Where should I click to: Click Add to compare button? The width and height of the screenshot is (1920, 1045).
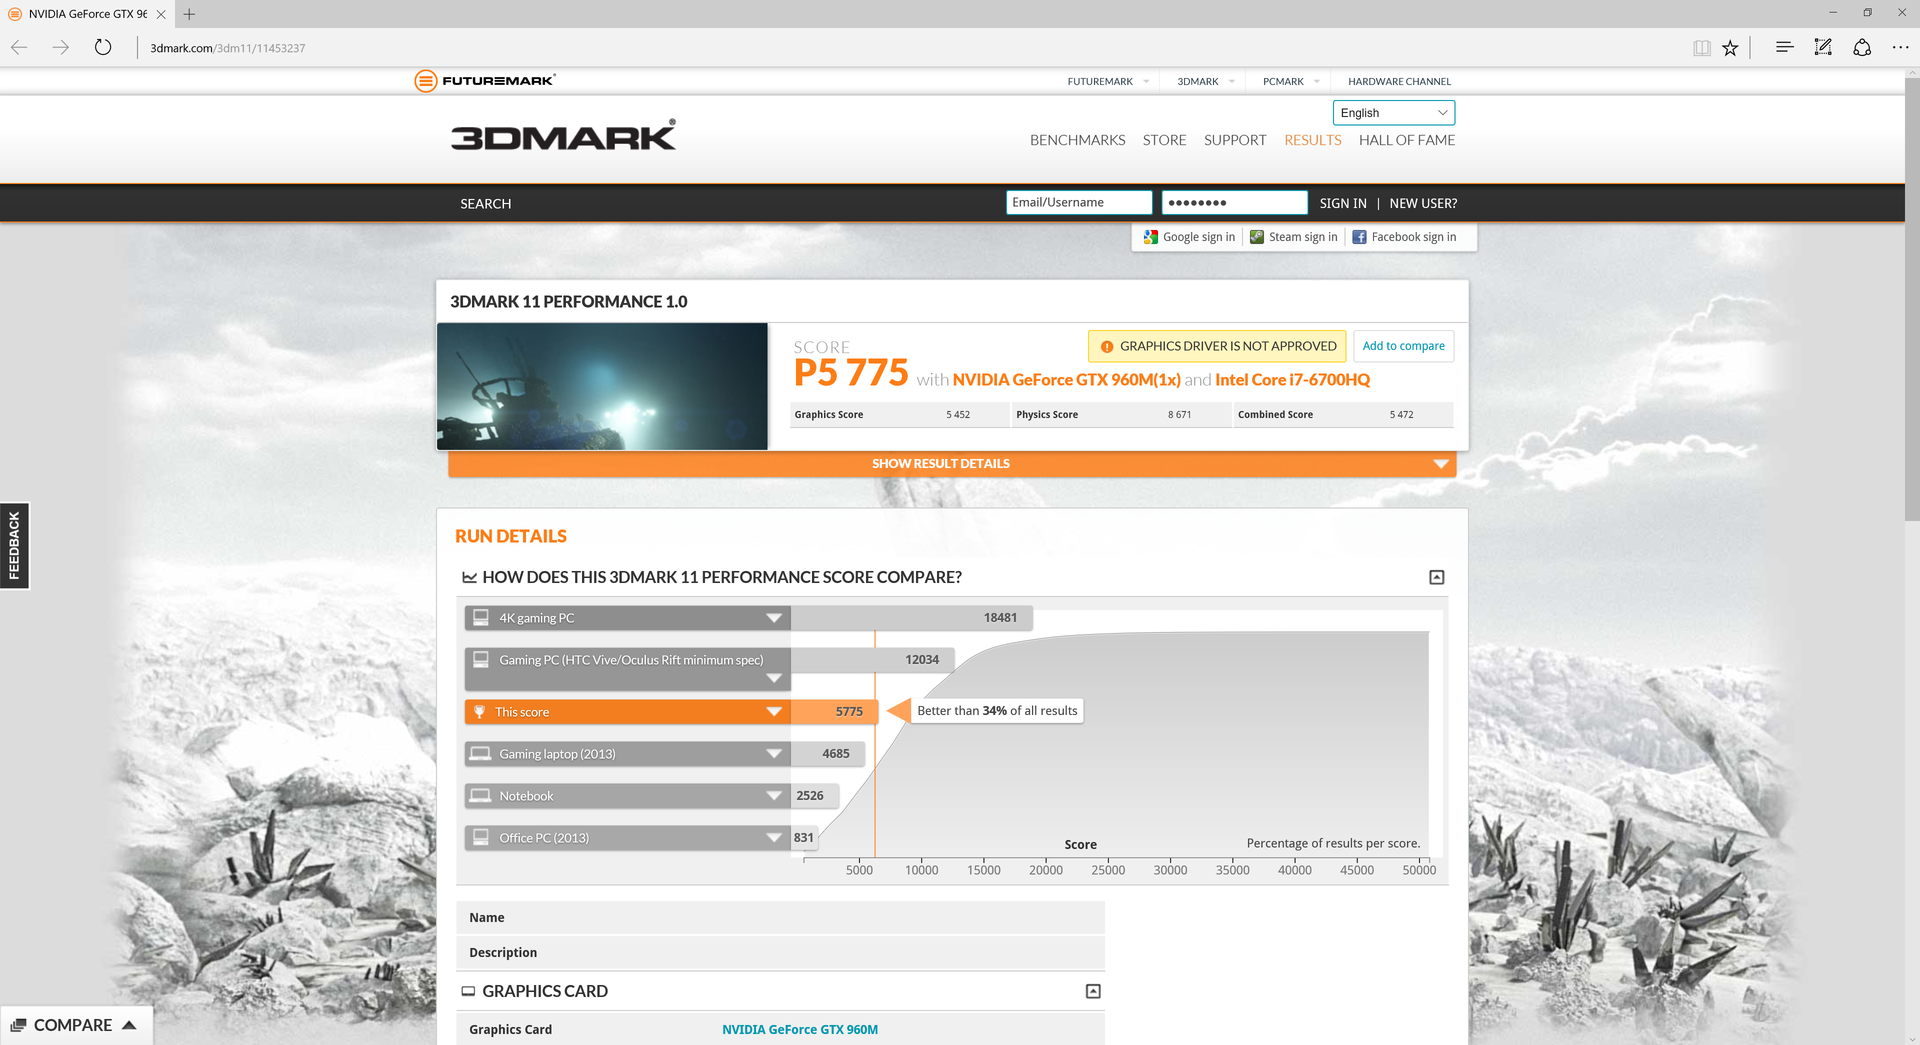point(1403,346)
